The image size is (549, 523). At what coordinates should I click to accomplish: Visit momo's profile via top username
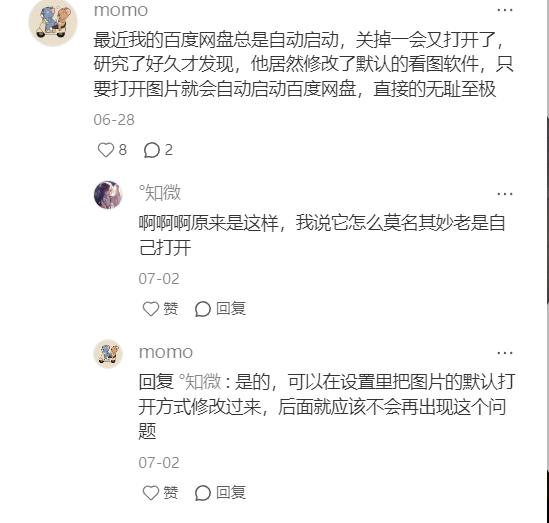pos(121,10)
